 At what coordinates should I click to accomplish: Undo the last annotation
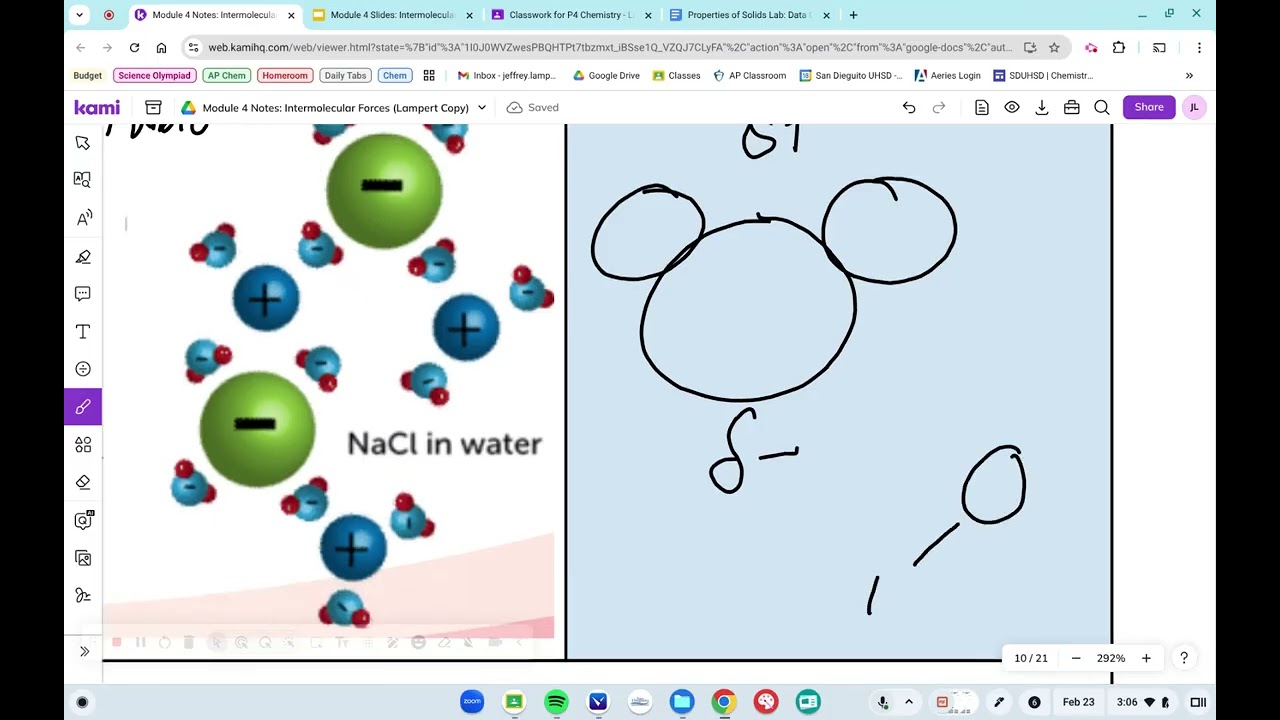pos(909,107)
